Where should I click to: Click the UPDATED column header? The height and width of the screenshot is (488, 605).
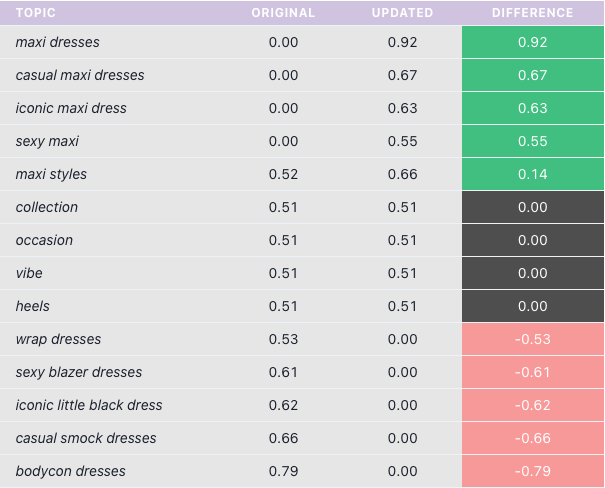[x=402, y=13]
